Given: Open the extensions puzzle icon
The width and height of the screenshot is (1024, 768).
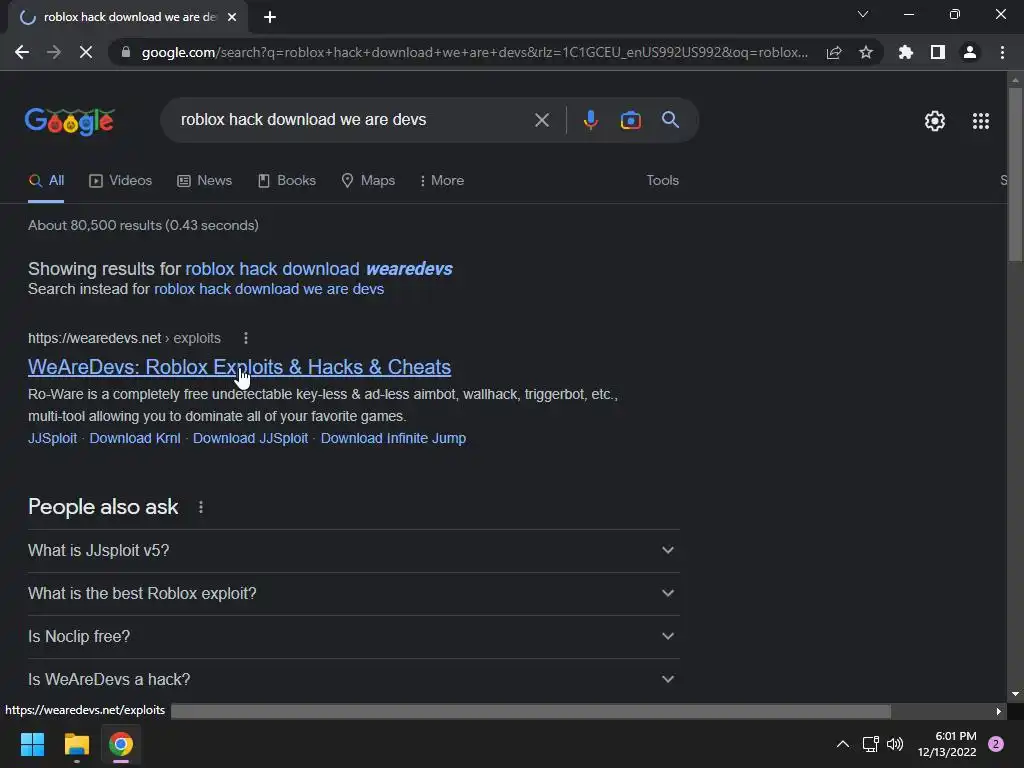Looking at the screenshot, I should pos(906,52).
